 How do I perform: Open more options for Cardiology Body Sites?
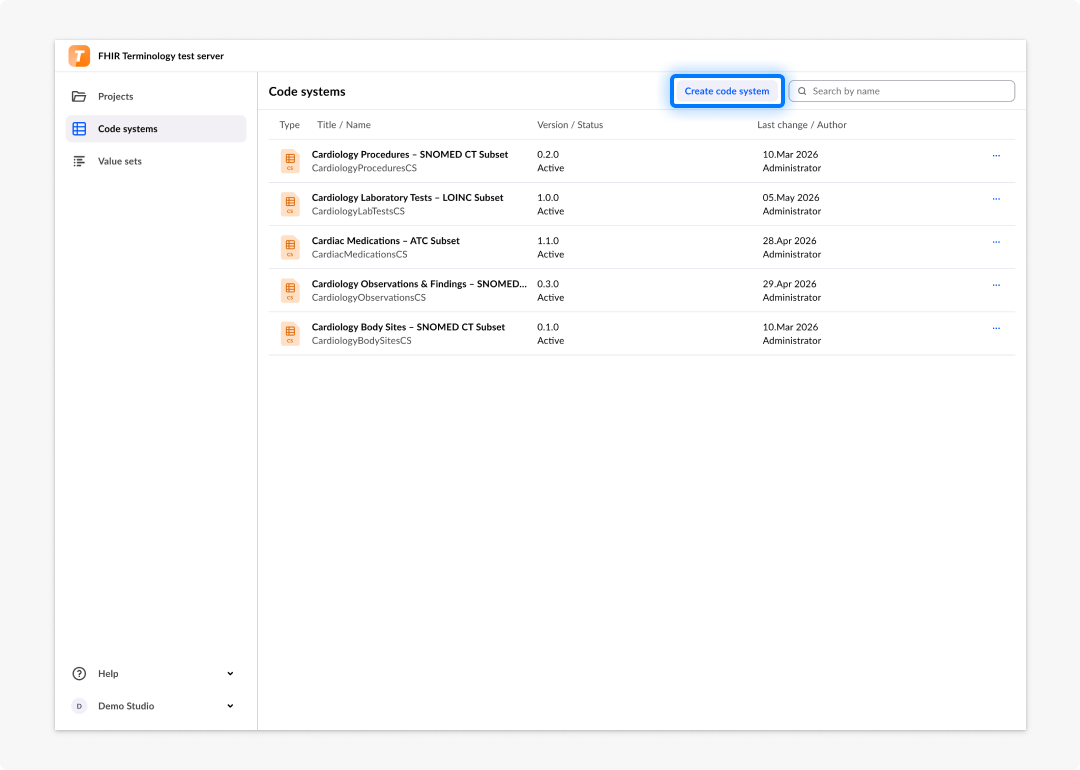click(996, 329)
